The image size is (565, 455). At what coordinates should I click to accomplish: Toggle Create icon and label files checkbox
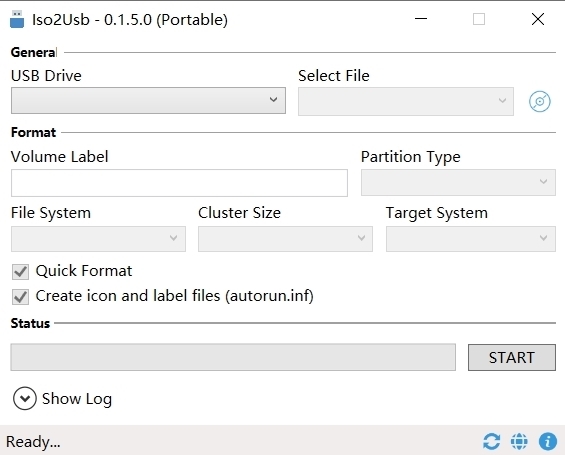click(x=20, y=297)
